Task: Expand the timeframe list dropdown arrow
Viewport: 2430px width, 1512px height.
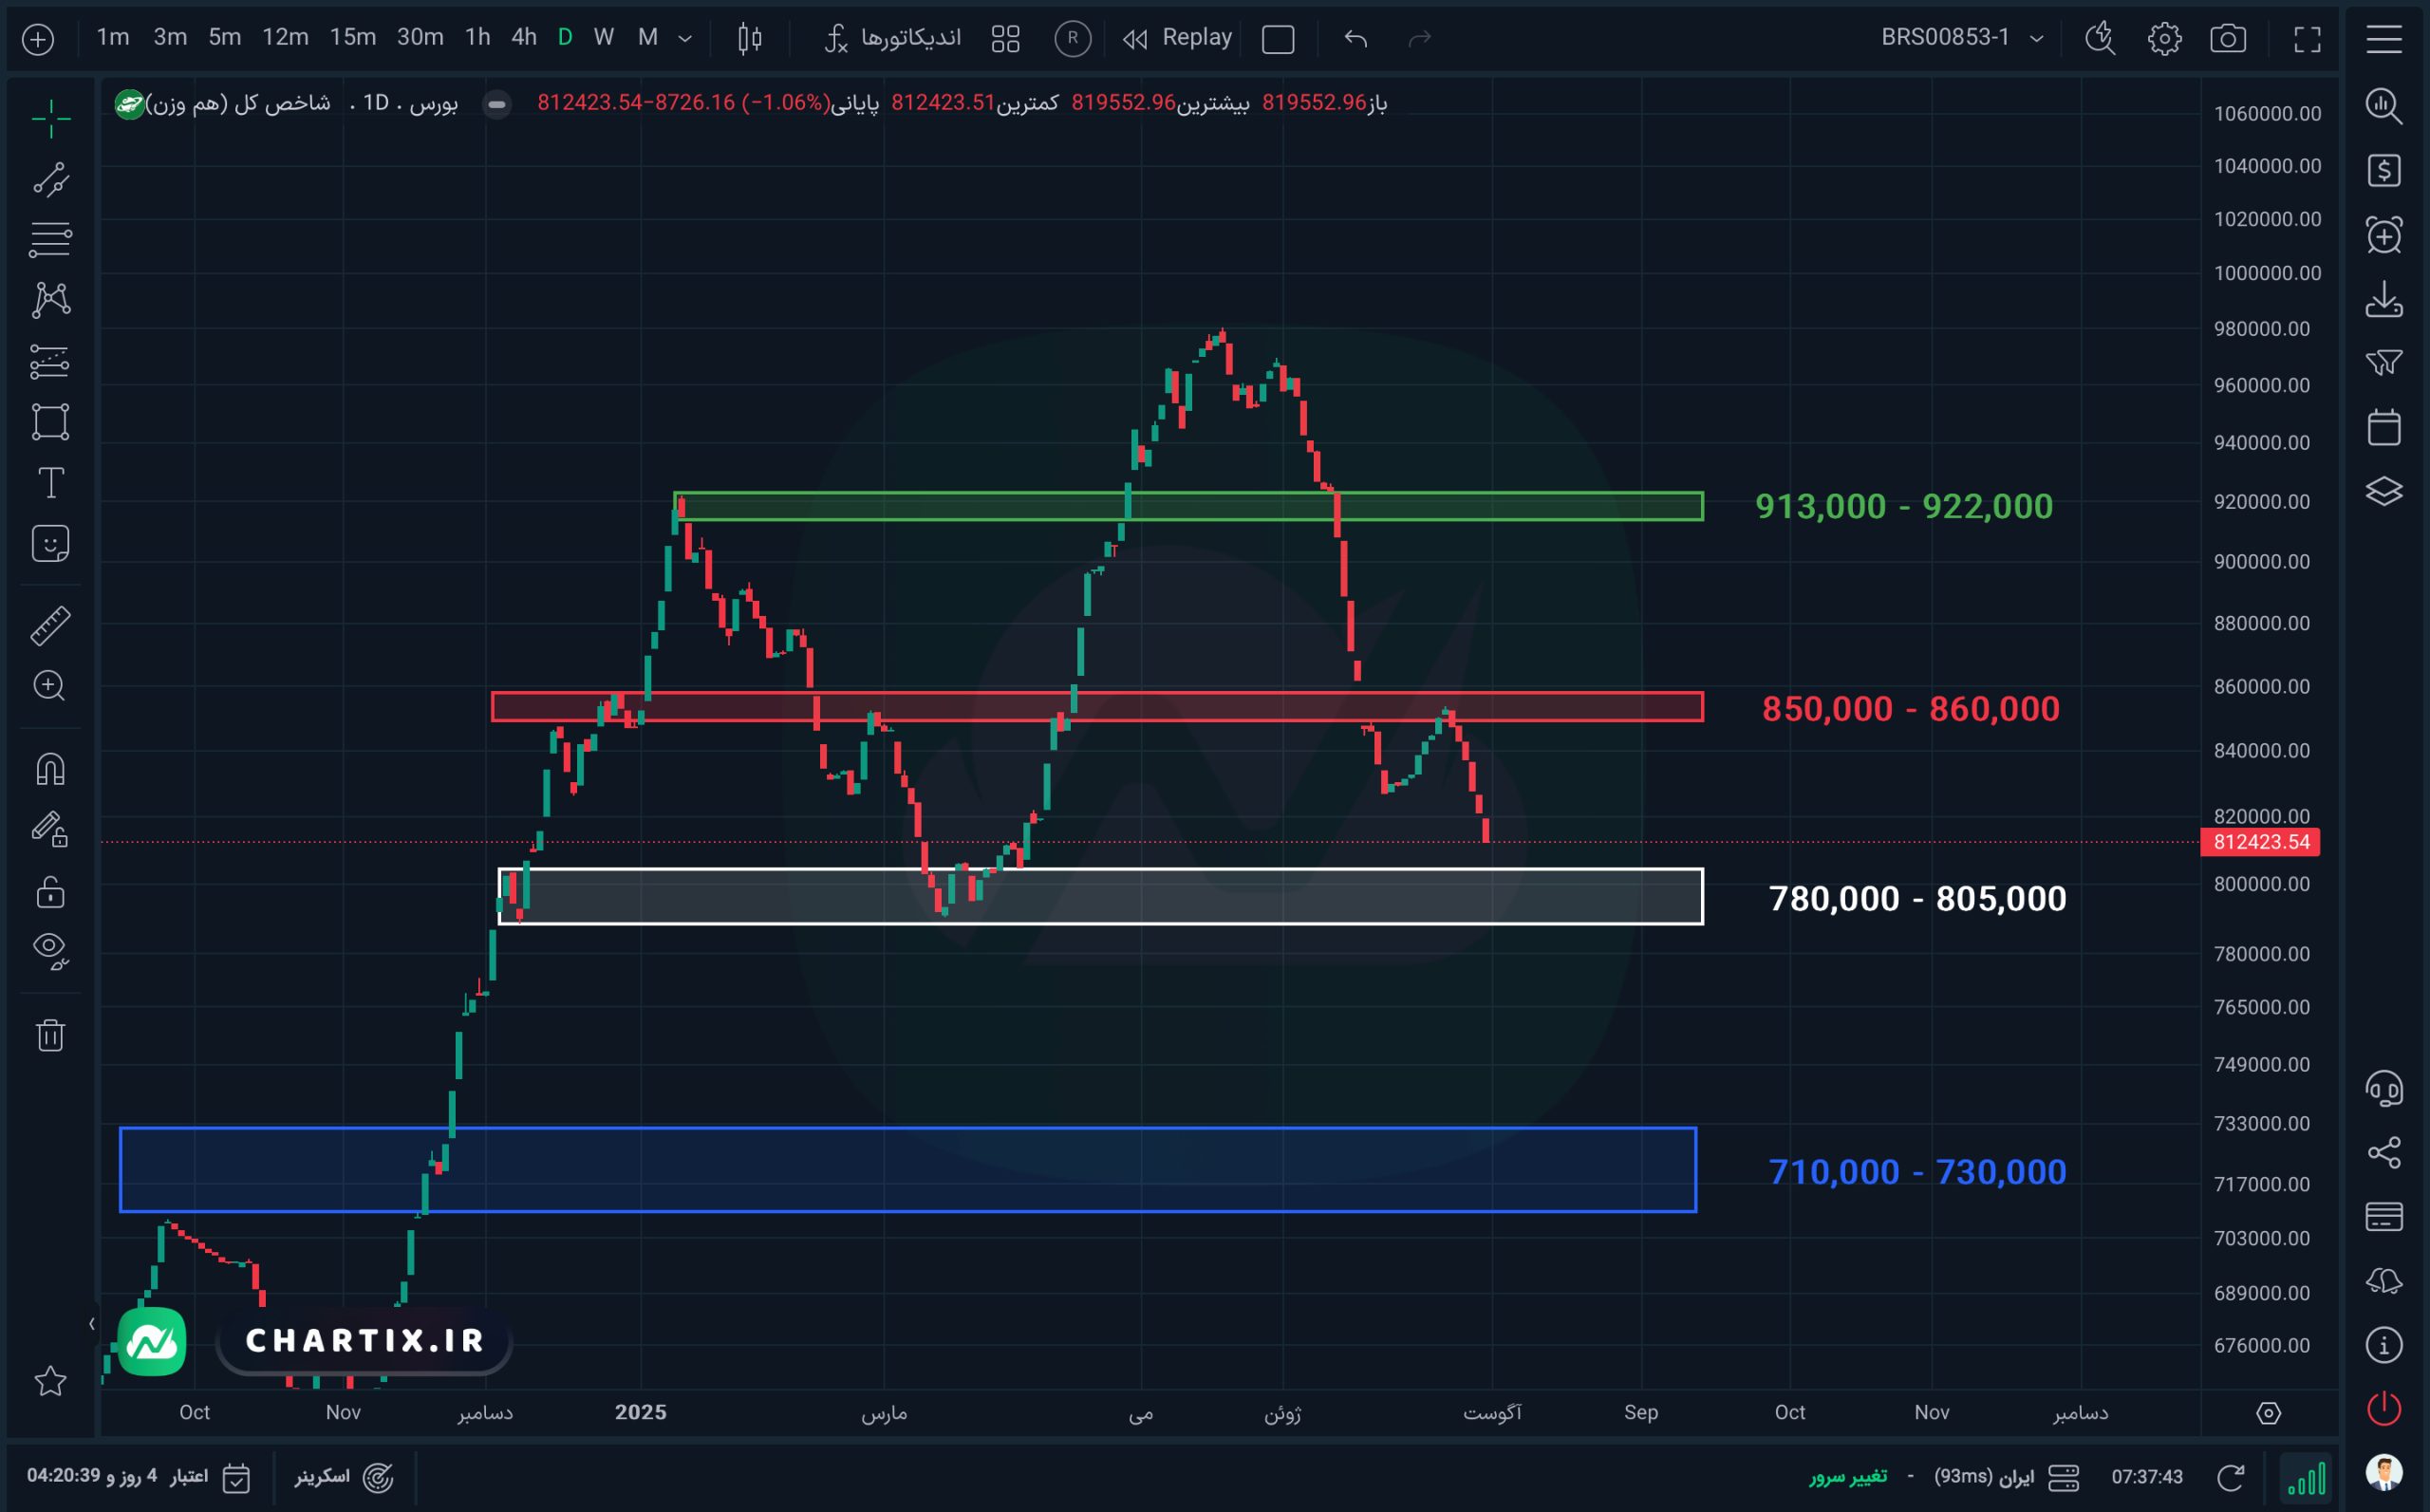Action: pos(685,38)
